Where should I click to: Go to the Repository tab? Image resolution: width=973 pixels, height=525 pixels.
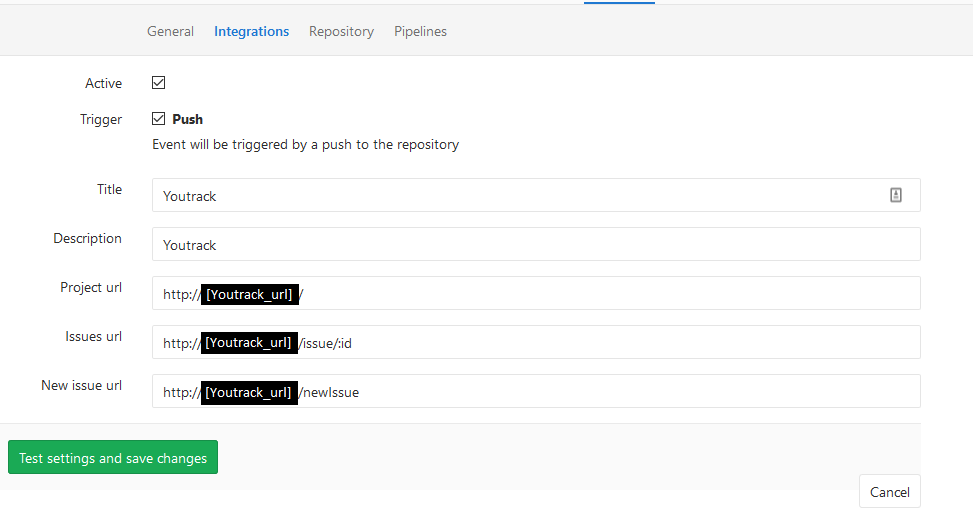click(341, 32)
